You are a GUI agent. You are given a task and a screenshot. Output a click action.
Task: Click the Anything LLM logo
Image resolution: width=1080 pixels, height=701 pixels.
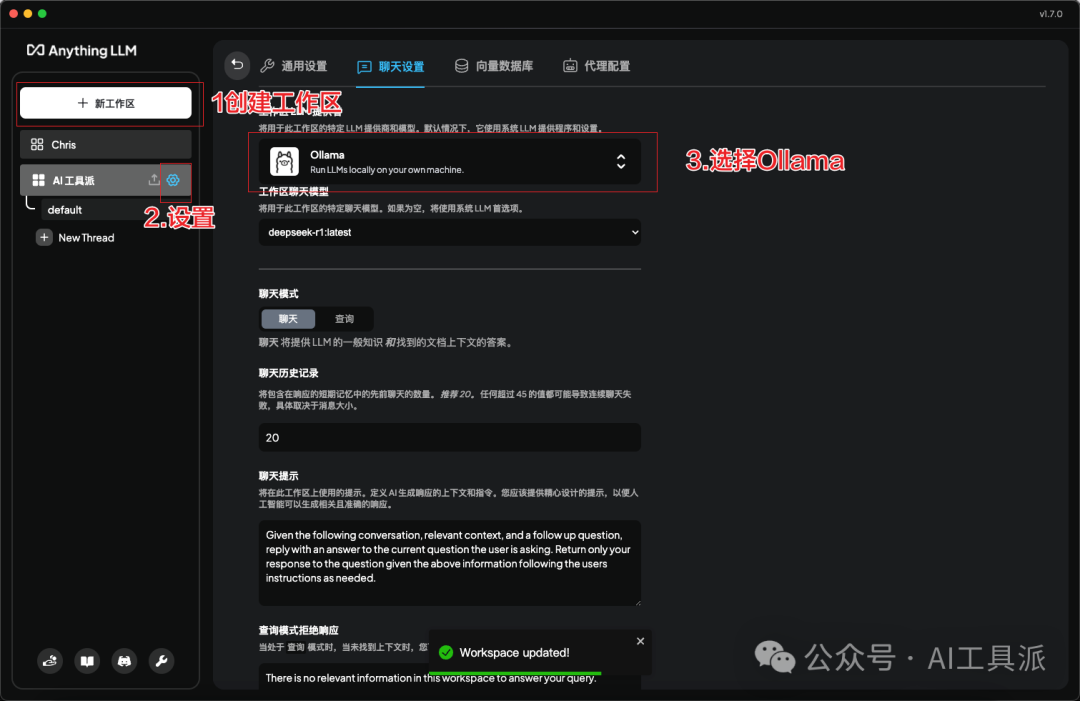pos(81,50)
